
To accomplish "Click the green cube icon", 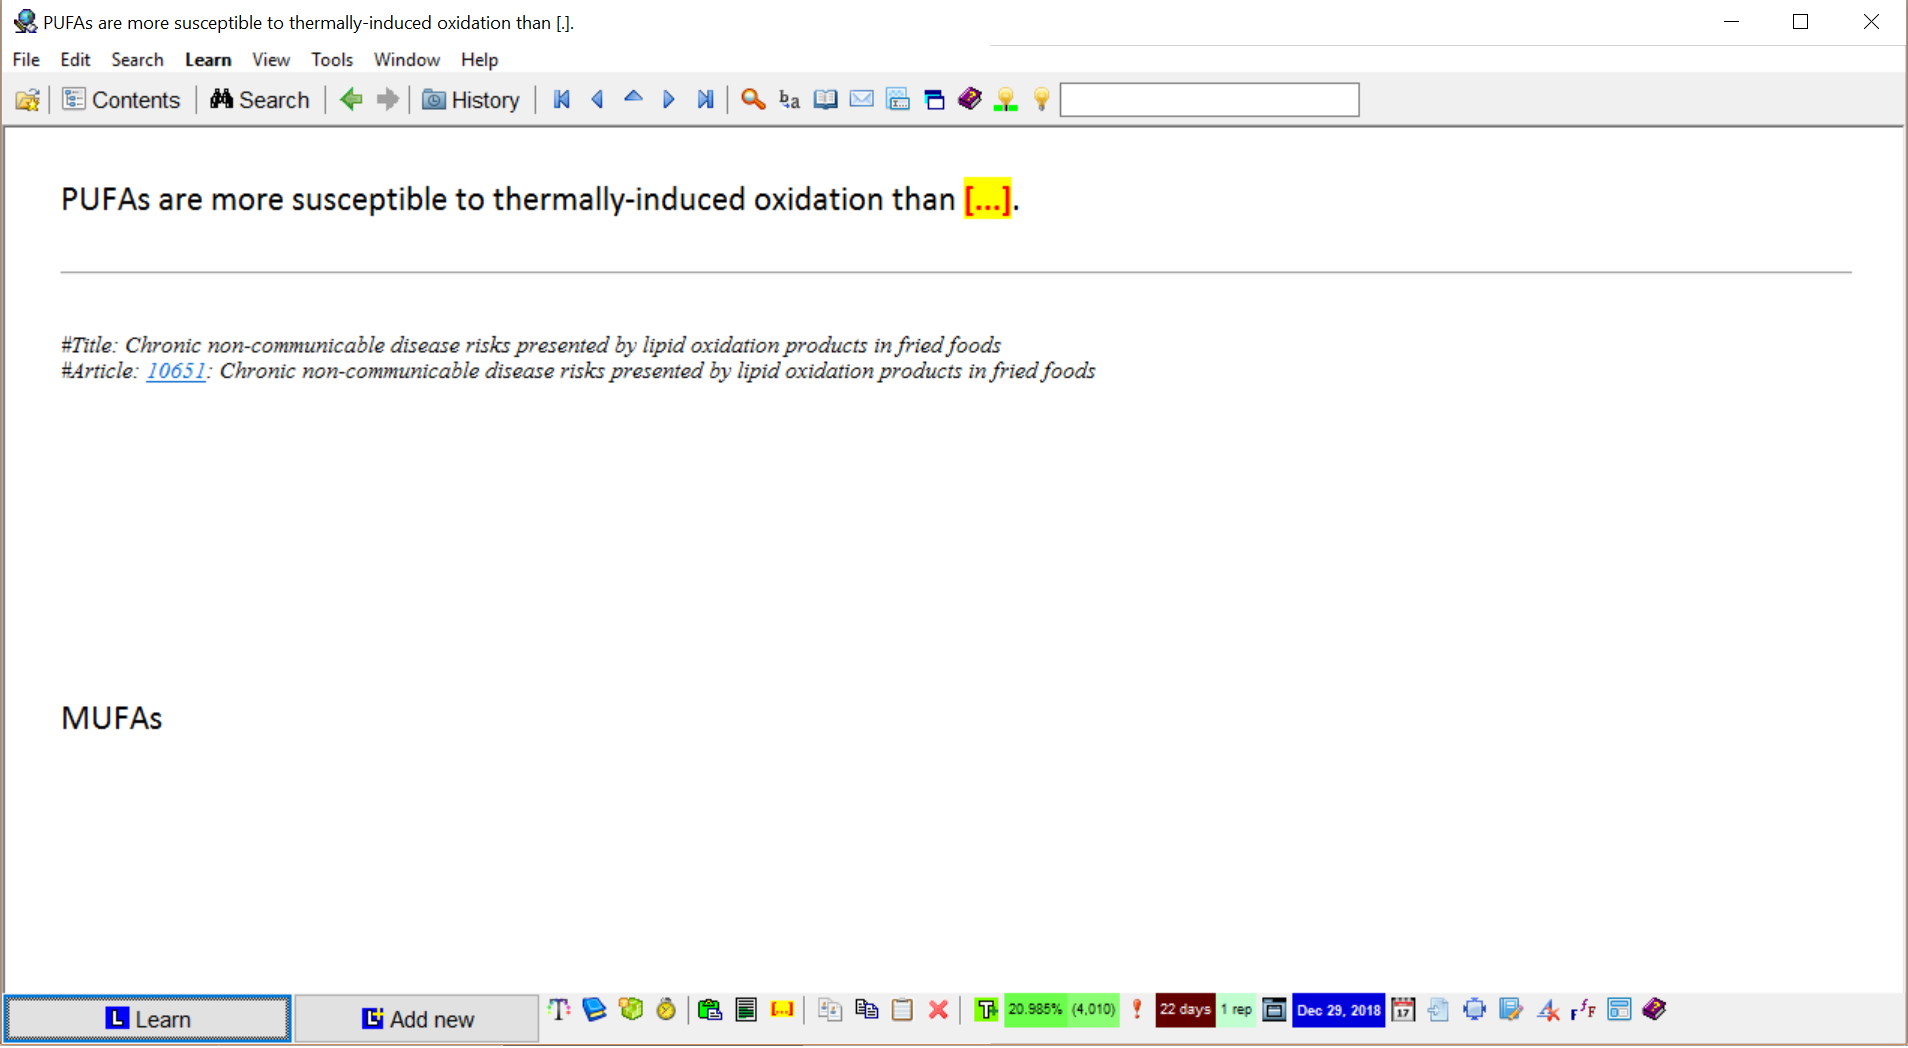I will 631,1010.
